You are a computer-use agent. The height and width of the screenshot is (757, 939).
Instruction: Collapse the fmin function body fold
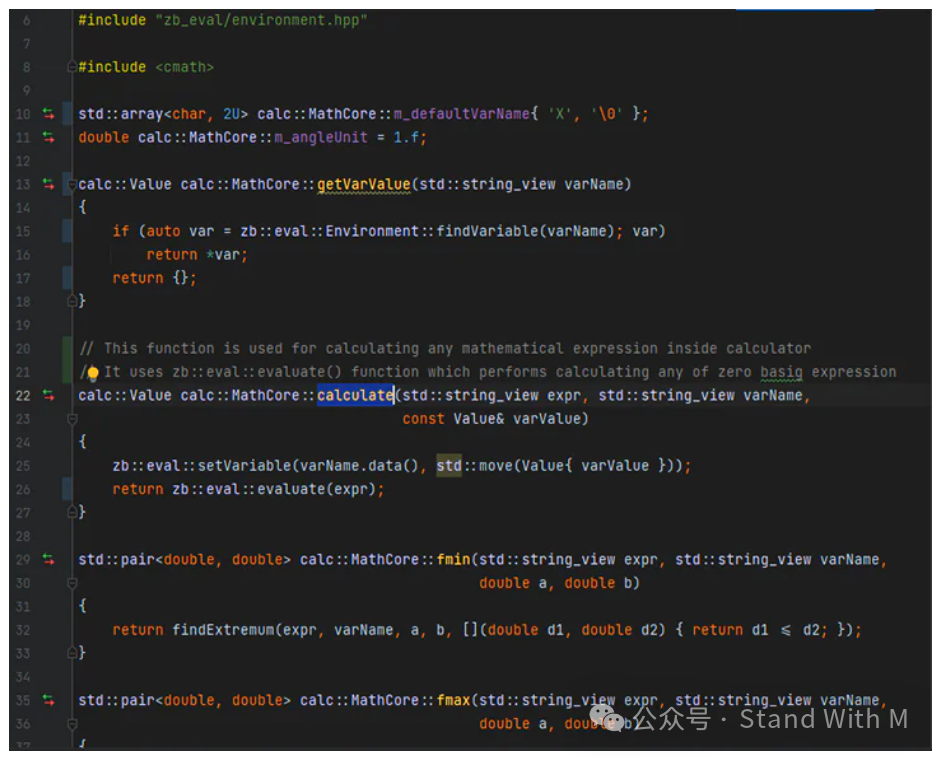(x=70, y=582)
